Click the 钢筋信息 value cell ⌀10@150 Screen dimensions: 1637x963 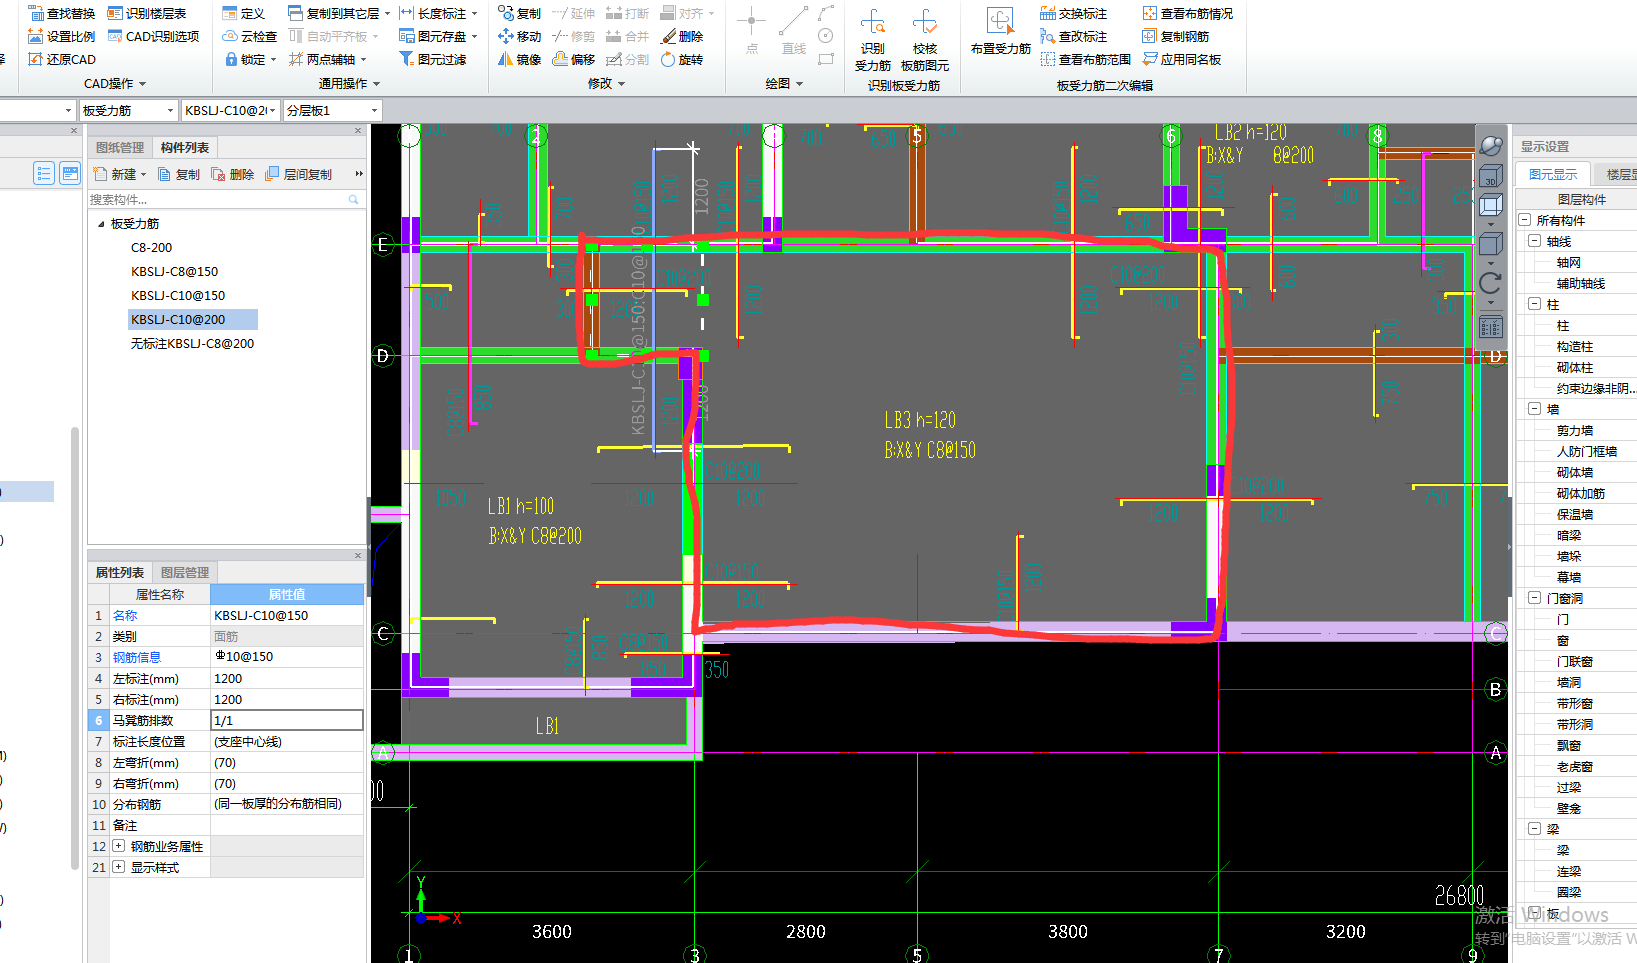tap(287, 657)
